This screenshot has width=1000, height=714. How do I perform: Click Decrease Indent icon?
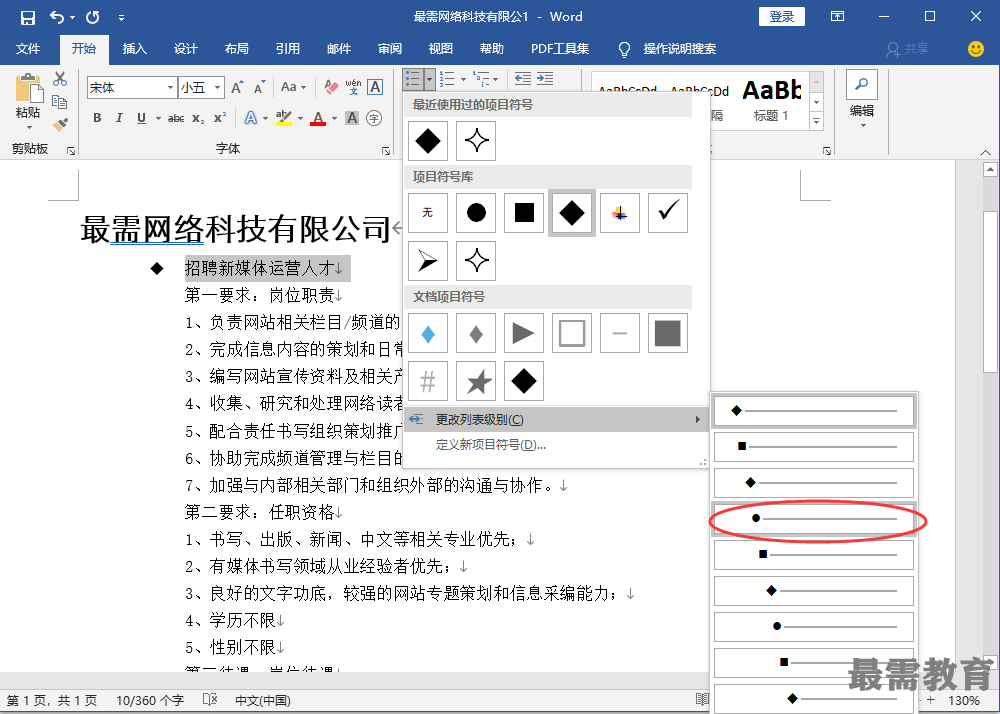pos(523,78)
